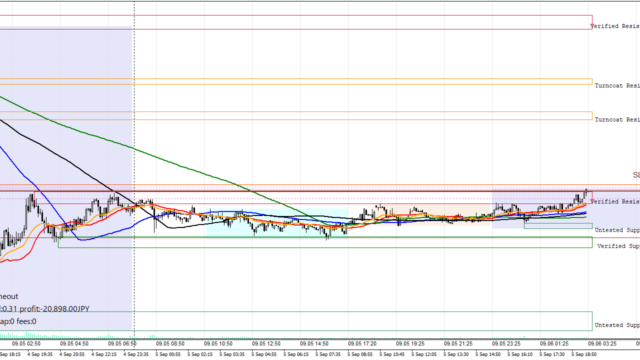Click the 09.05 14:50 time axis label
Image resolution: width=640 pixels, height=360 pixels.
tap(314, 344)
